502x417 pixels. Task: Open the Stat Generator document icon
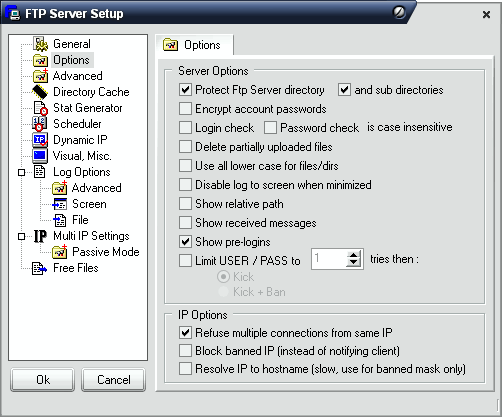tap(40, 108)
